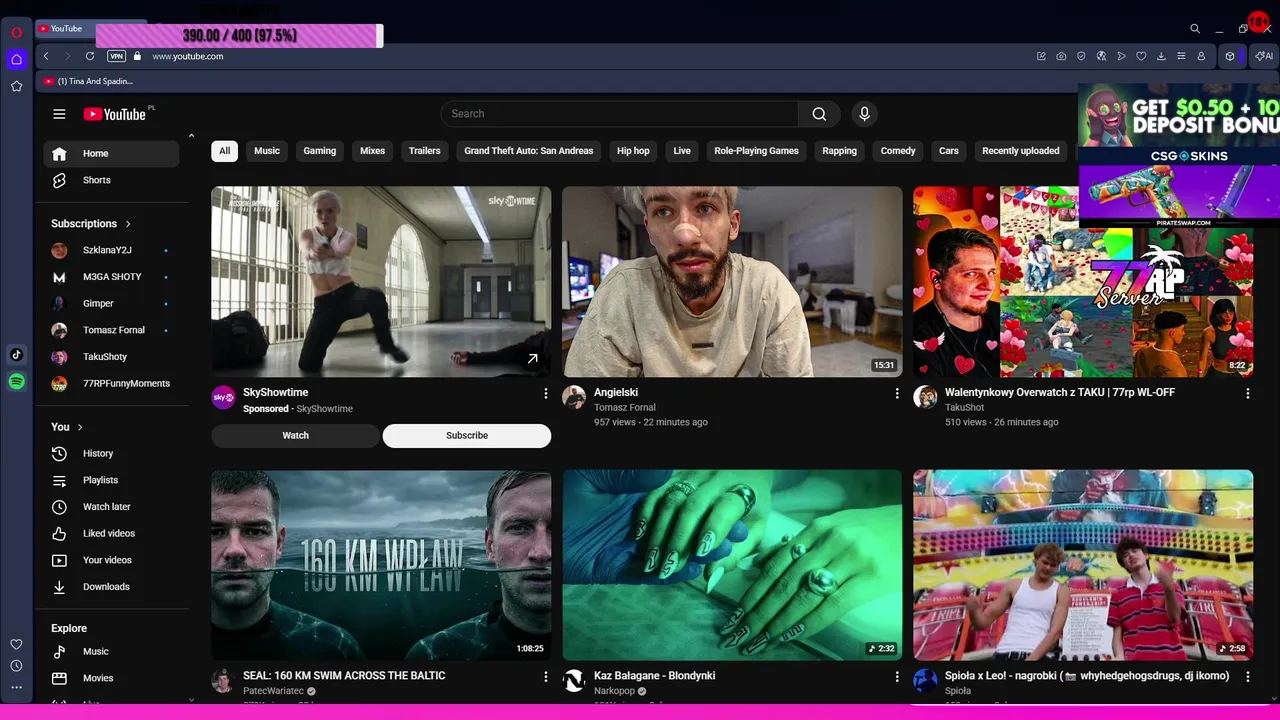The height and width of the screenshot is (720, 1280).
Task: Open 77RPFunnyMoments subscription channel
Action: [111, 384]
